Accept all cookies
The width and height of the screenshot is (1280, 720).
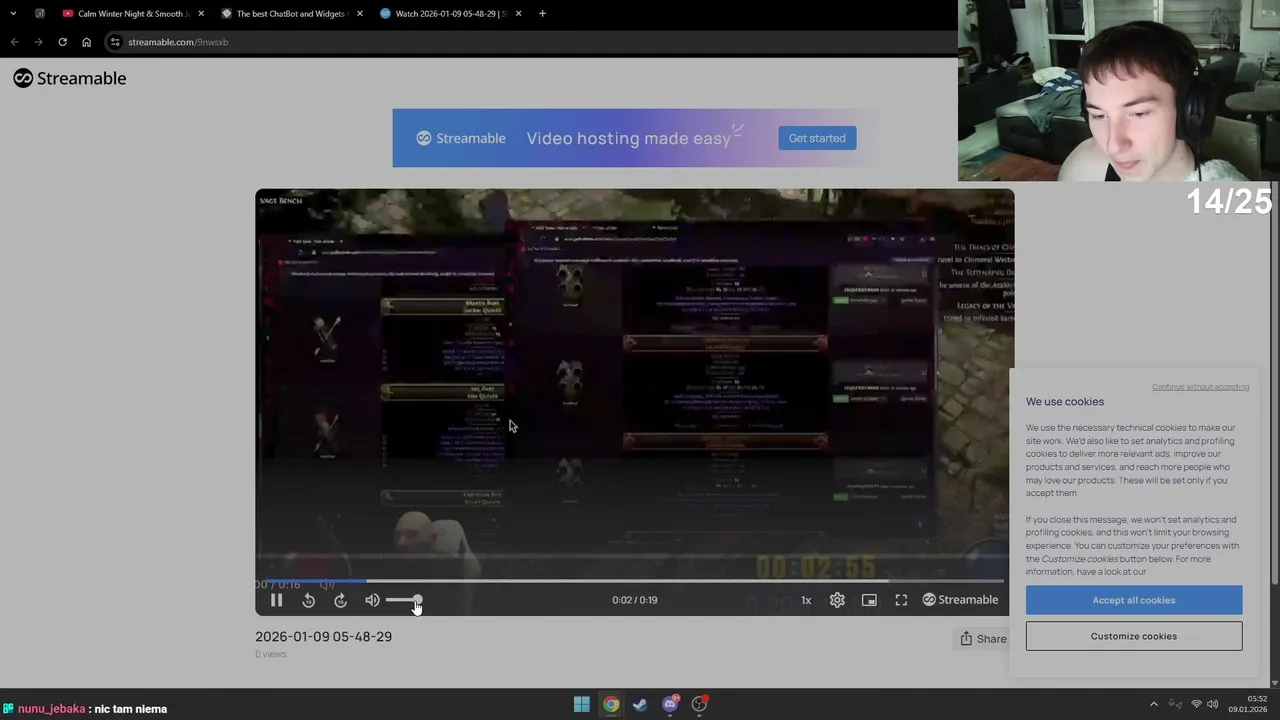1134,600
